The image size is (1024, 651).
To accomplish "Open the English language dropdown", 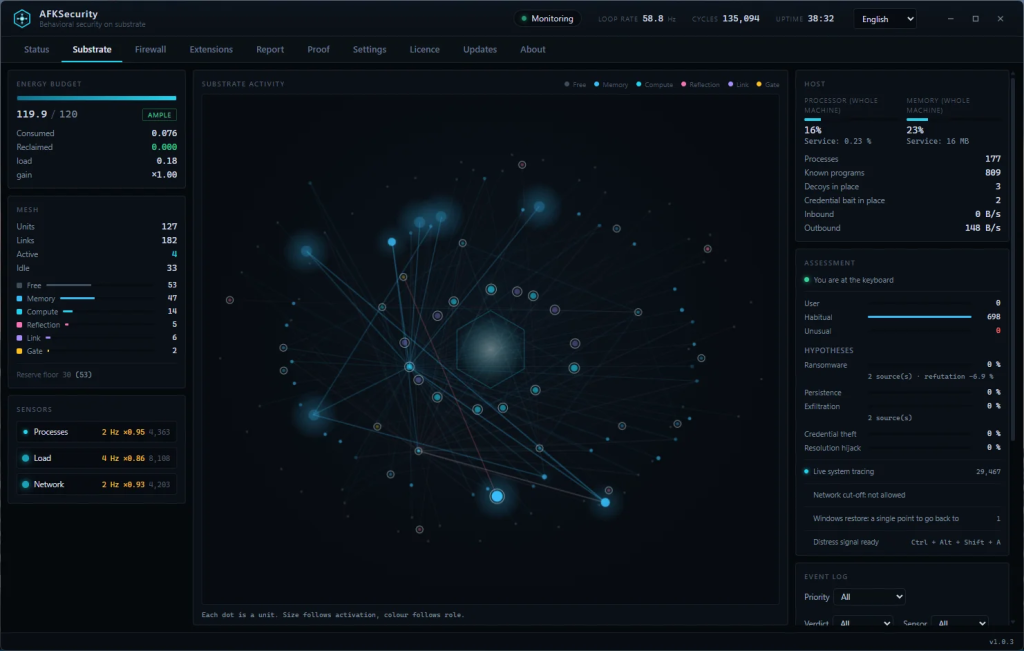I will 885,19.
